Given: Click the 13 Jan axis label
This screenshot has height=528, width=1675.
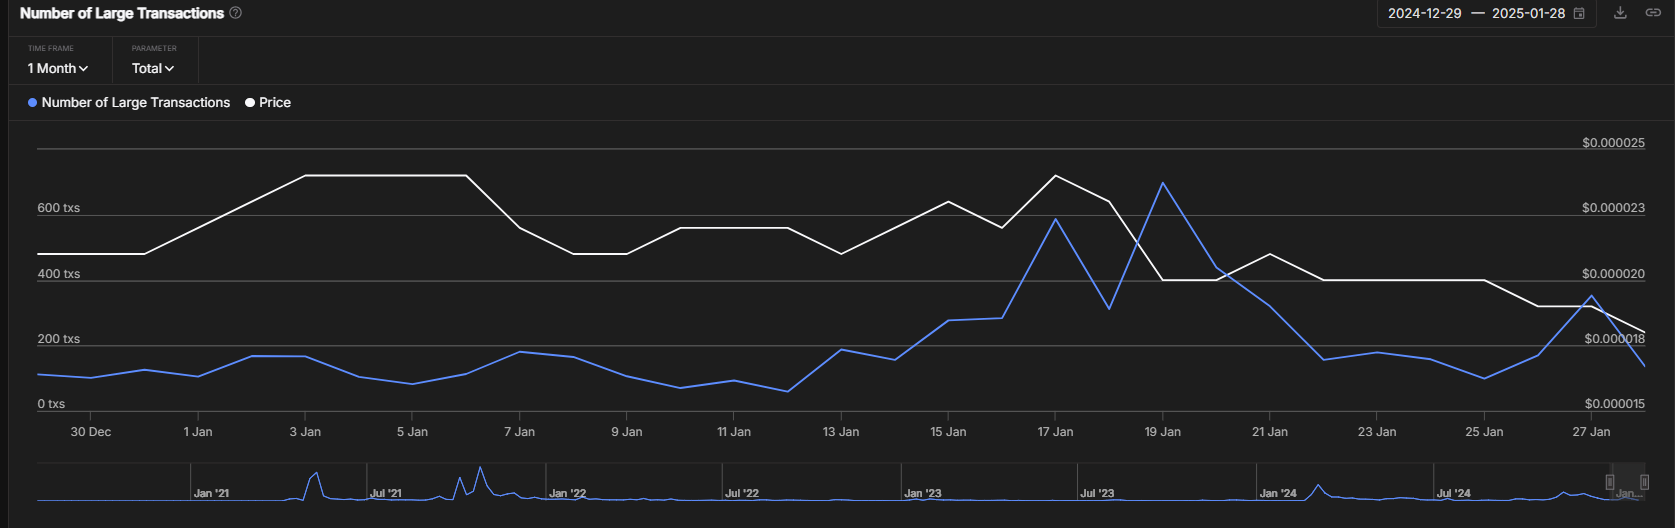Looking at the screenshot, I should [x=841, y=432].
